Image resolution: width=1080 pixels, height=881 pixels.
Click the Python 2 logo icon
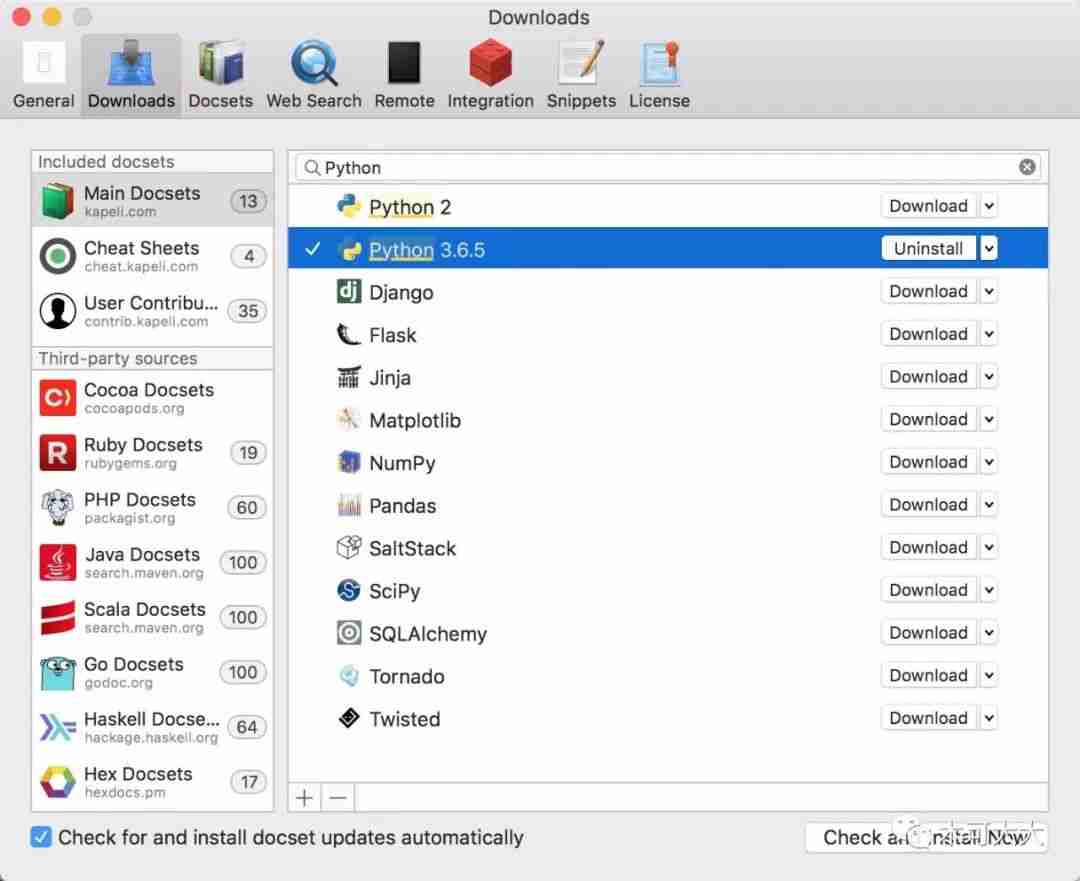point(349,206)
